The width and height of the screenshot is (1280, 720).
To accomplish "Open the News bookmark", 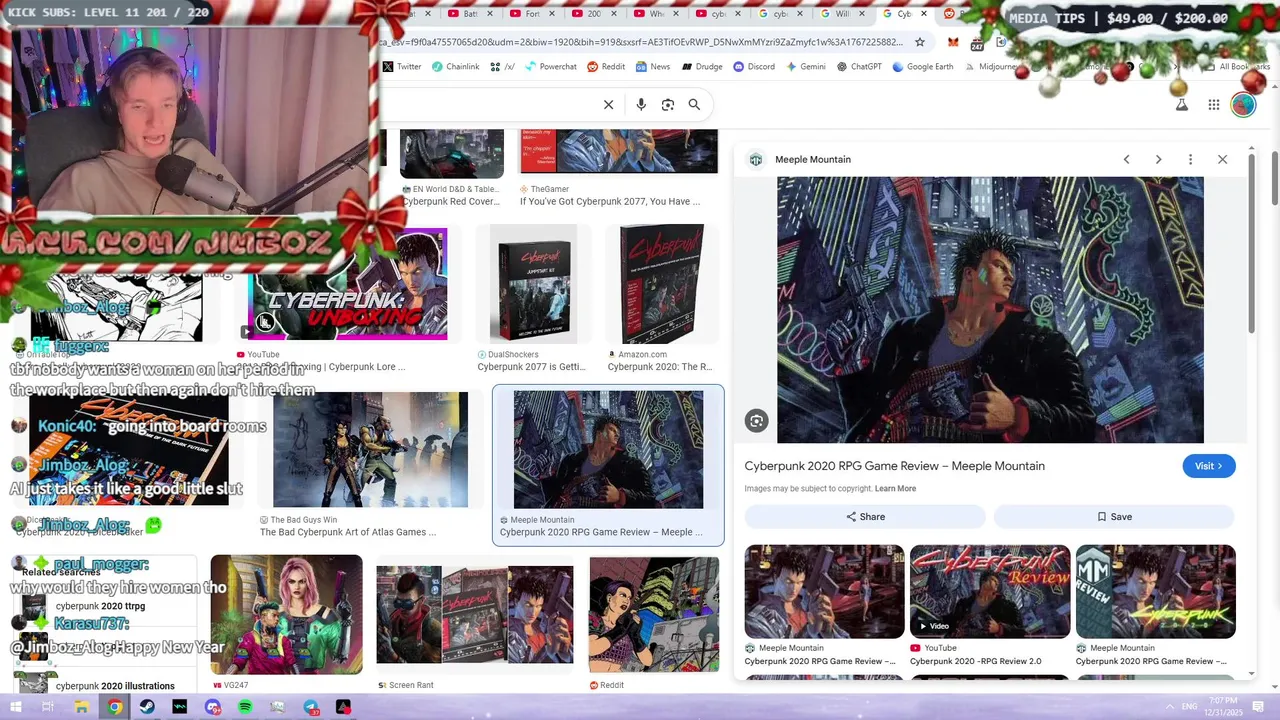I will 653,67.
